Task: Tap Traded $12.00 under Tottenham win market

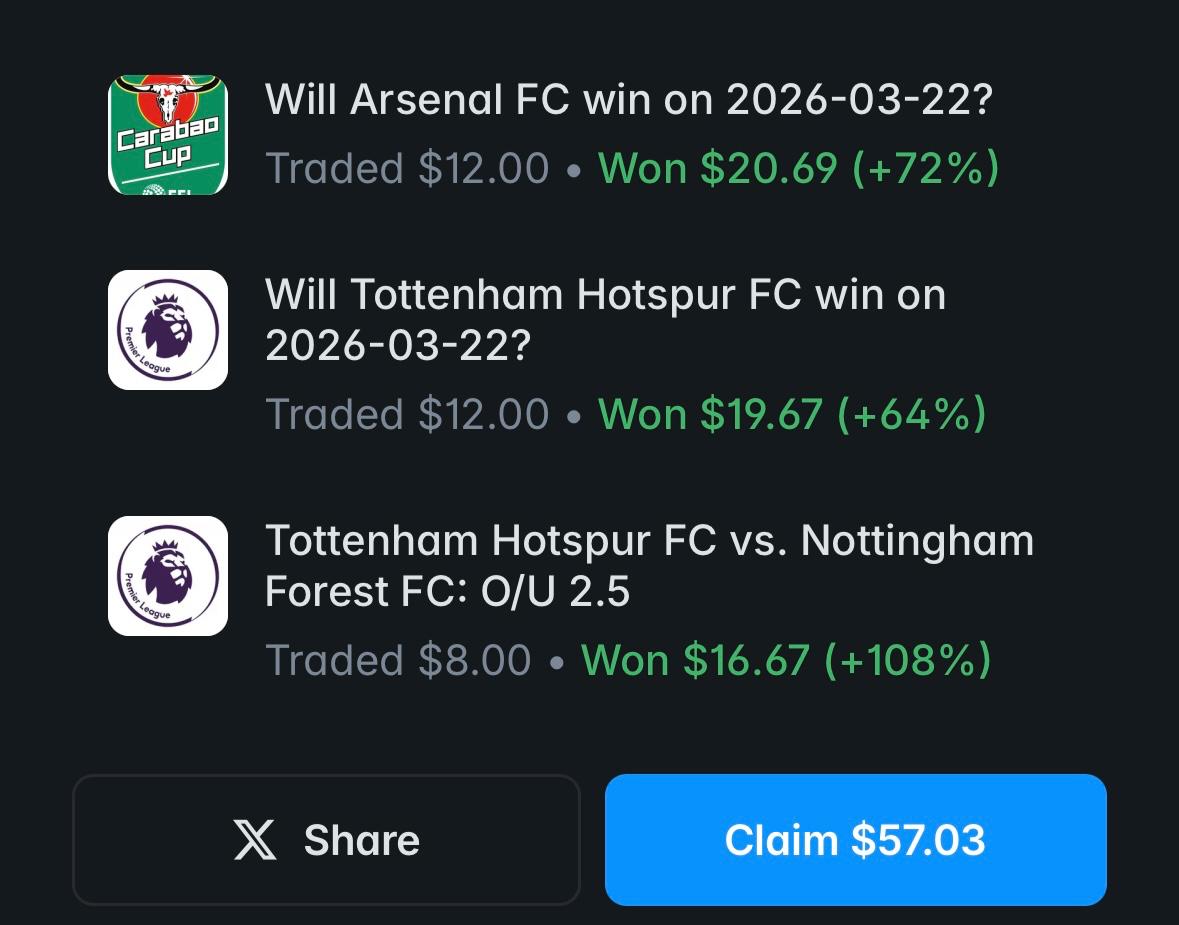Action: click(x=407, y=414)
